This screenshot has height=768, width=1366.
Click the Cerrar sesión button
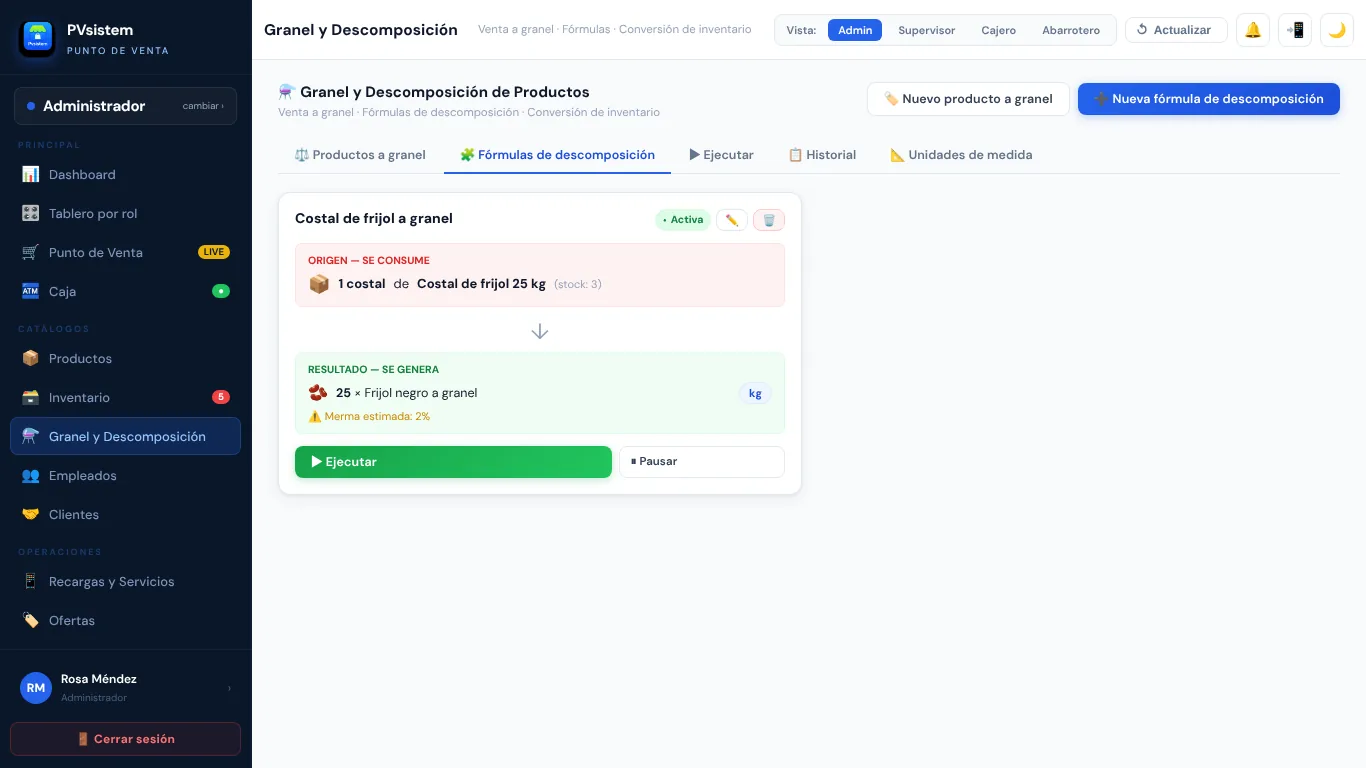pyautogui.click(x=125, y=739)
